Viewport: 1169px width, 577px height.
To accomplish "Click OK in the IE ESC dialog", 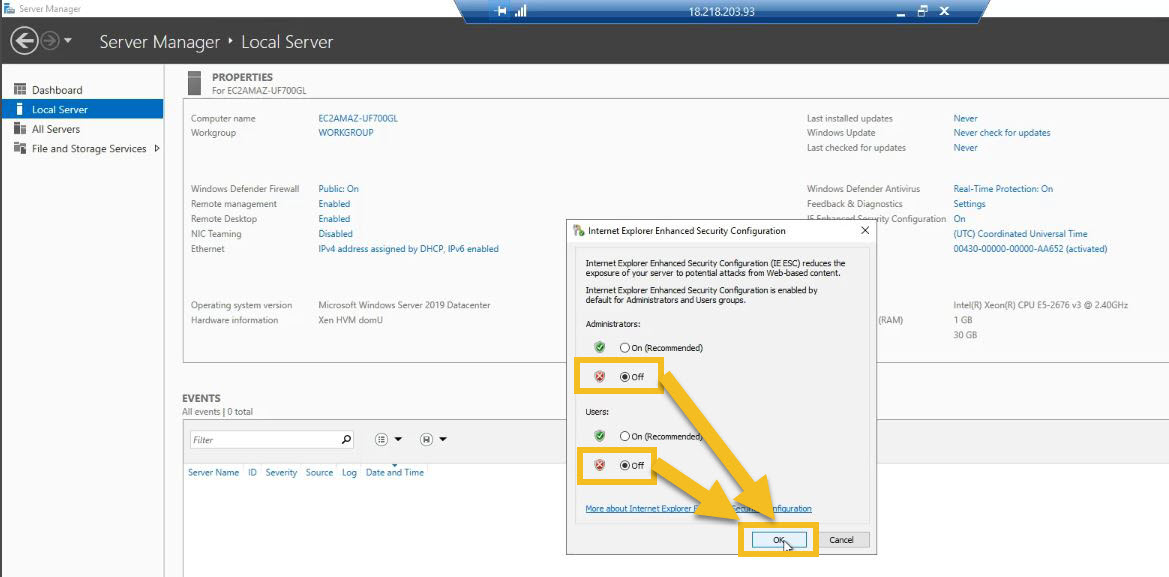I will 778,540.
